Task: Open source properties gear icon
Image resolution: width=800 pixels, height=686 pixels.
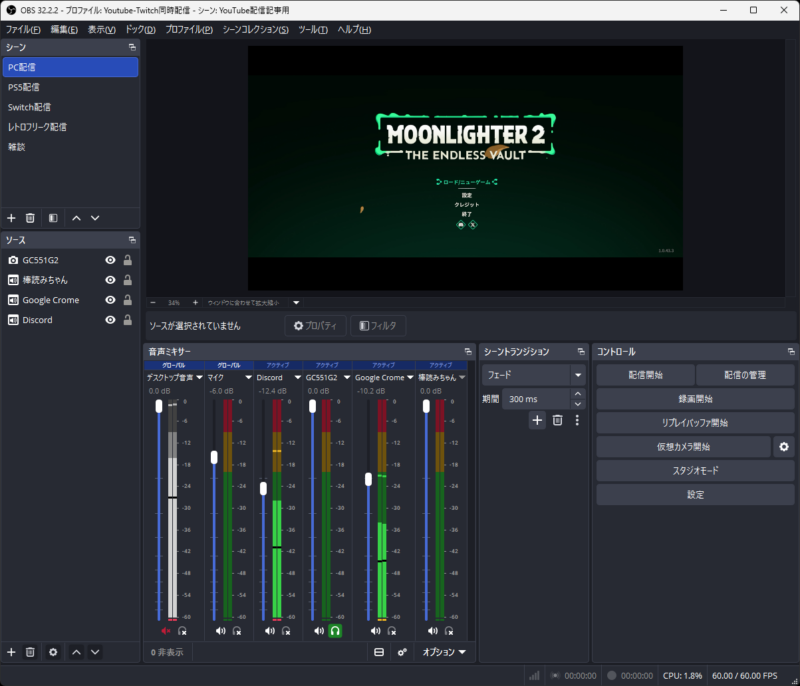Action: 53,652
